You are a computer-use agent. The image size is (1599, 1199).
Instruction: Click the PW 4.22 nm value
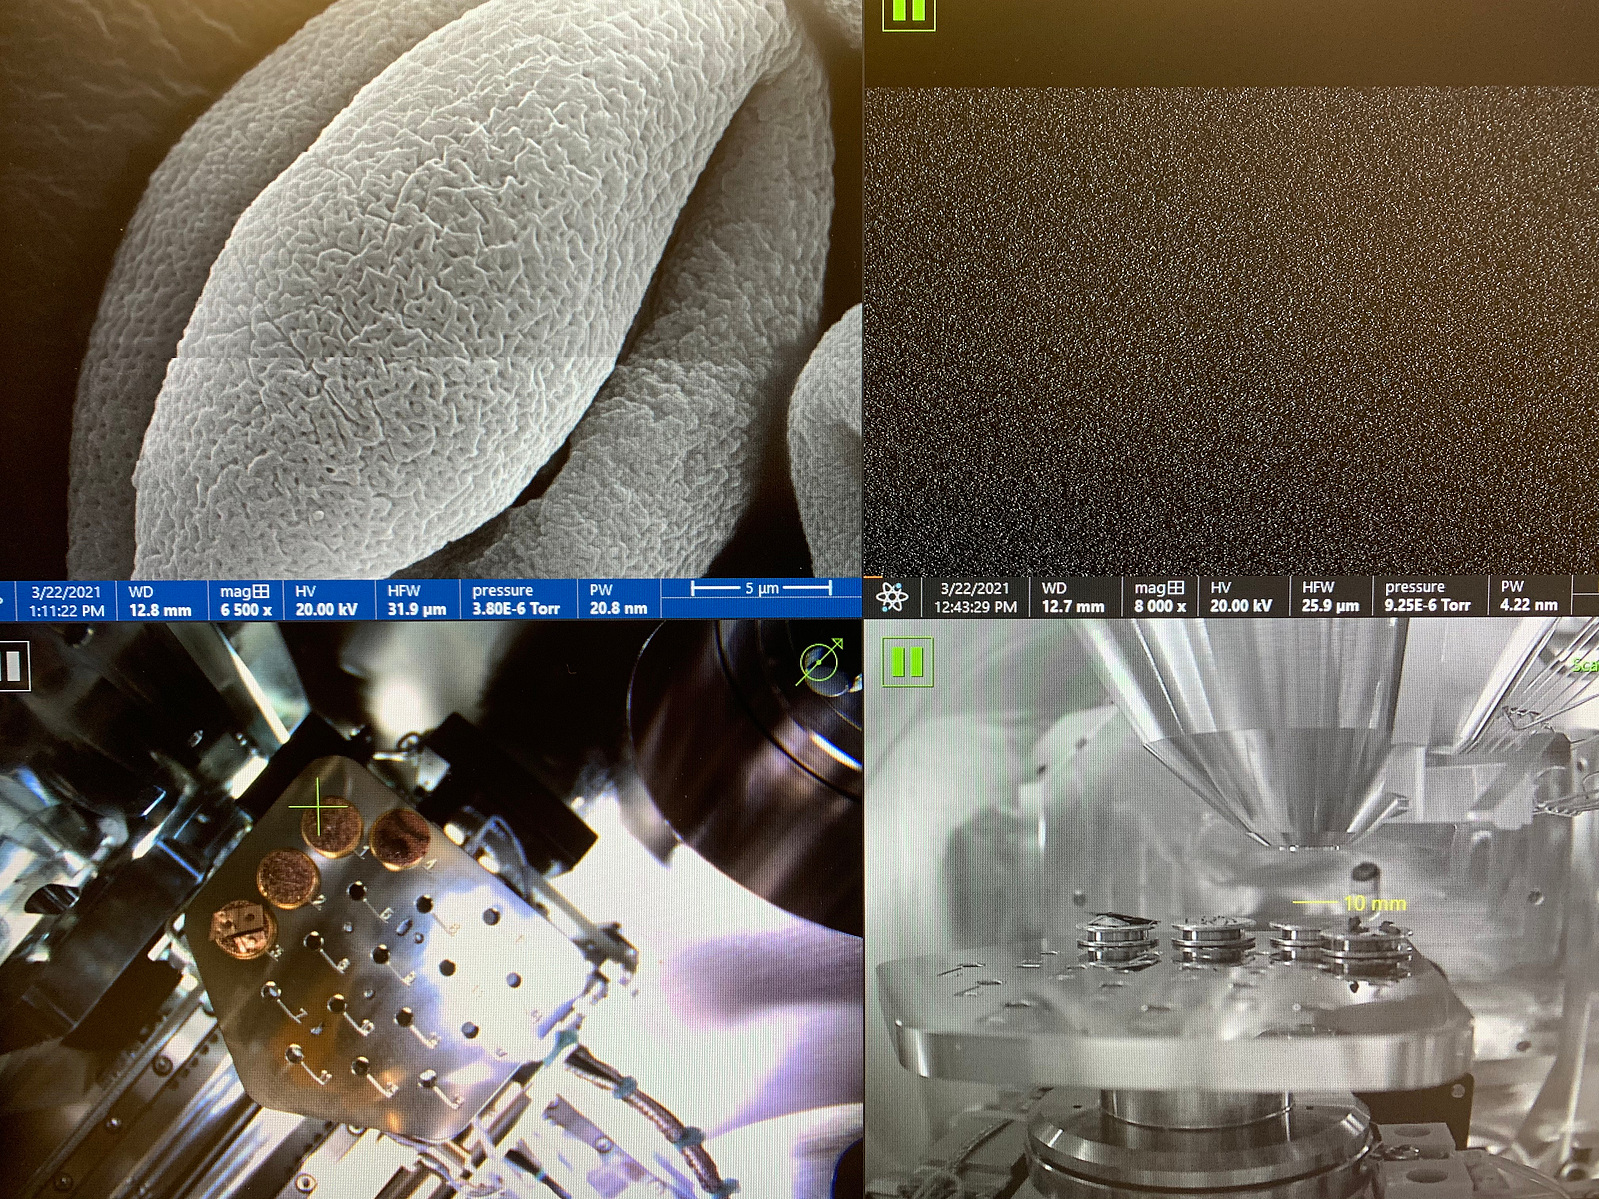[x=1529, y=604]
